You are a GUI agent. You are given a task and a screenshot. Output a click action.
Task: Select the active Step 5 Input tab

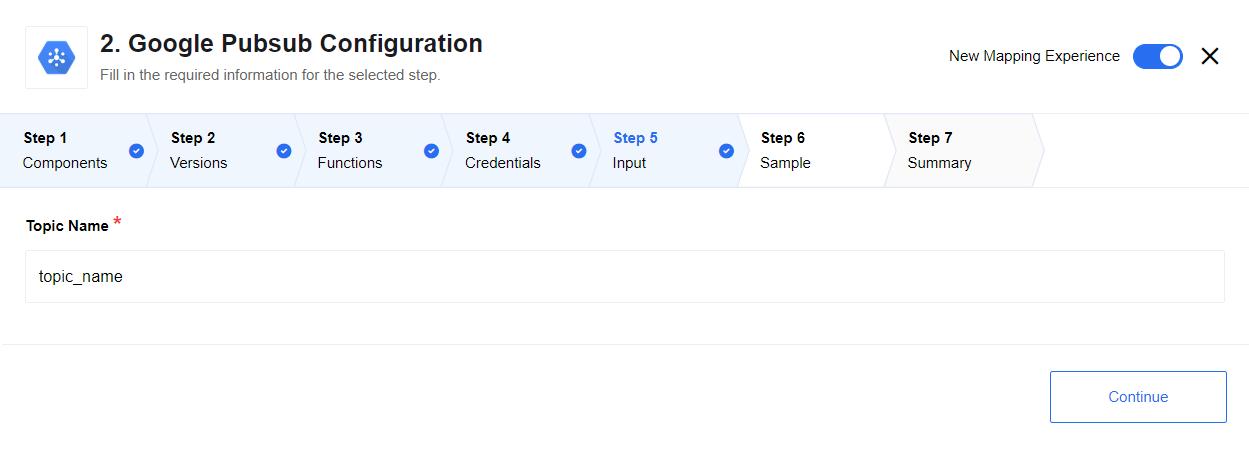tap(665, 151)
